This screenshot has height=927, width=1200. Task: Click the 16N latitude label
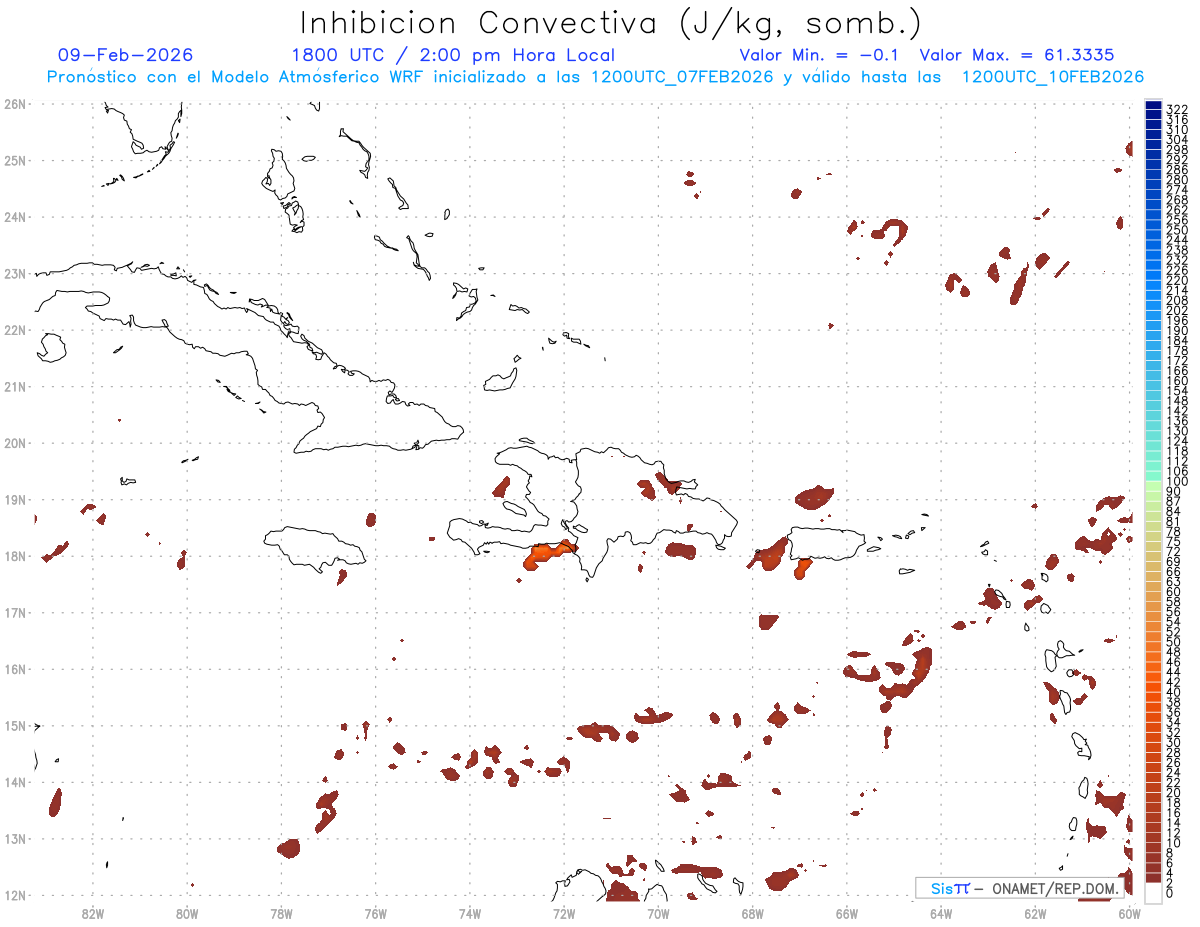15,668
